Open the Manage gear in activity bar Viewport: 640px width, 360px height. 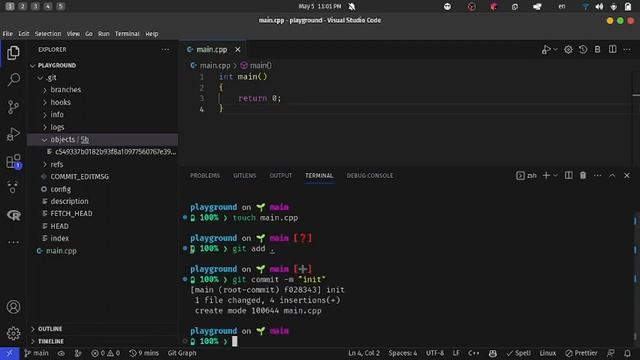pos(13,333)
